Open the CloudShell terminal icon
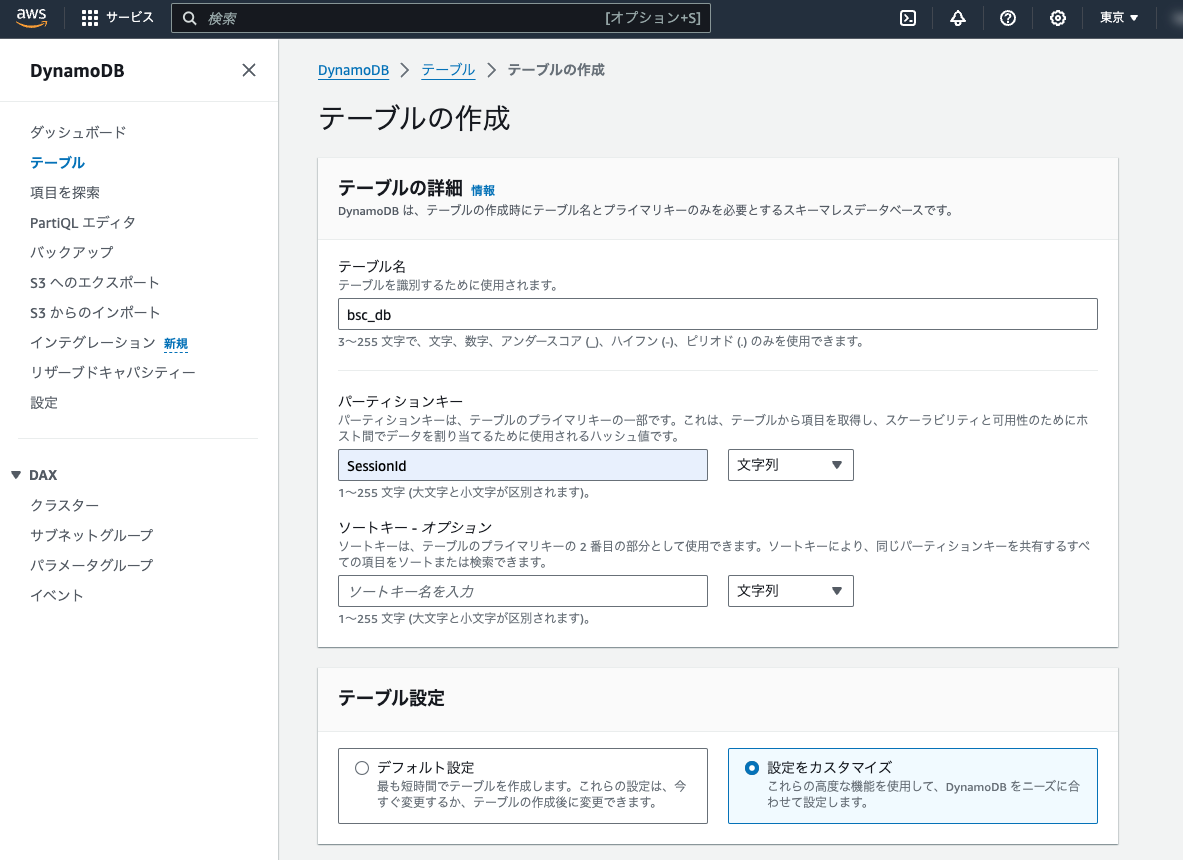1183x860 pixels. [906, 17]
